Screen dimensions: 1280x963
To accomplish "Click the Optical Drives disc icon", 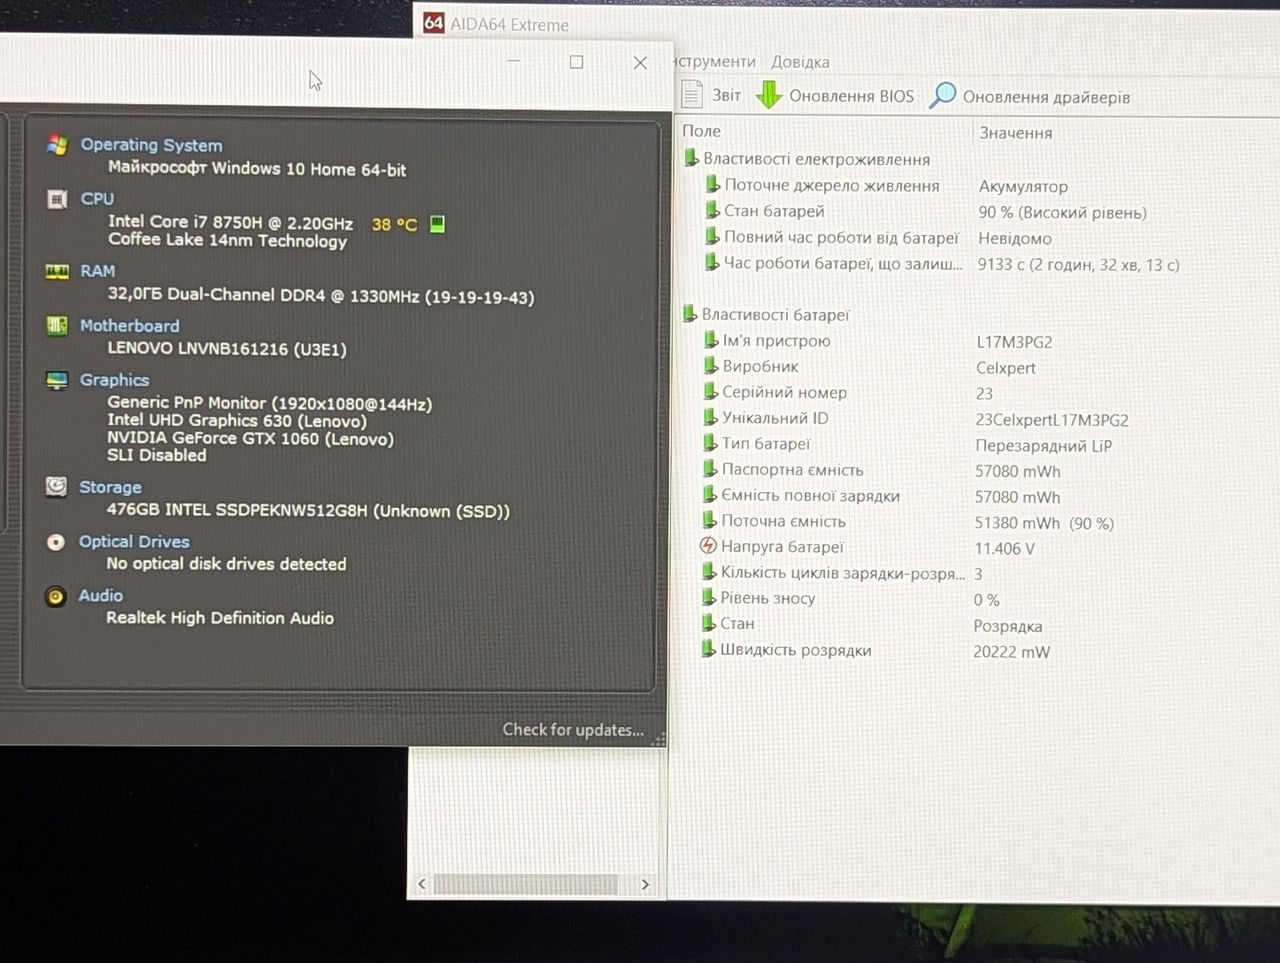I will (56, 542).
